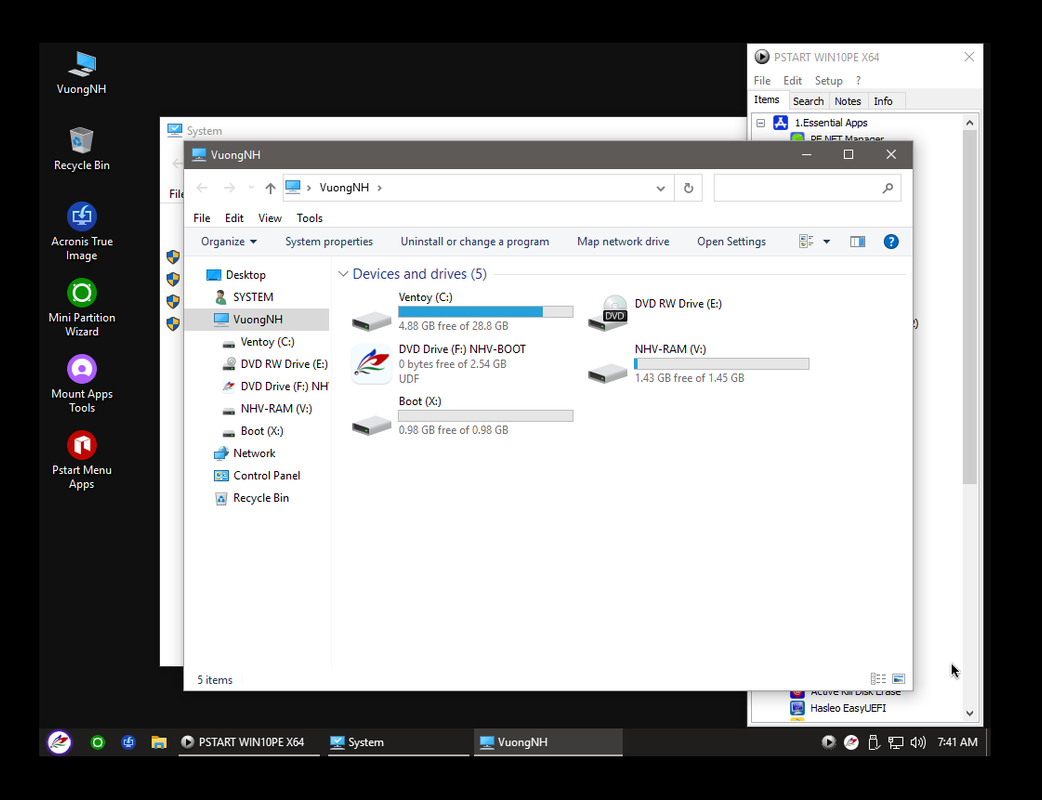Open the network tray icon
Image resolution: width=1042 pixels, height=800 pixels.
(x=896, y=742)
